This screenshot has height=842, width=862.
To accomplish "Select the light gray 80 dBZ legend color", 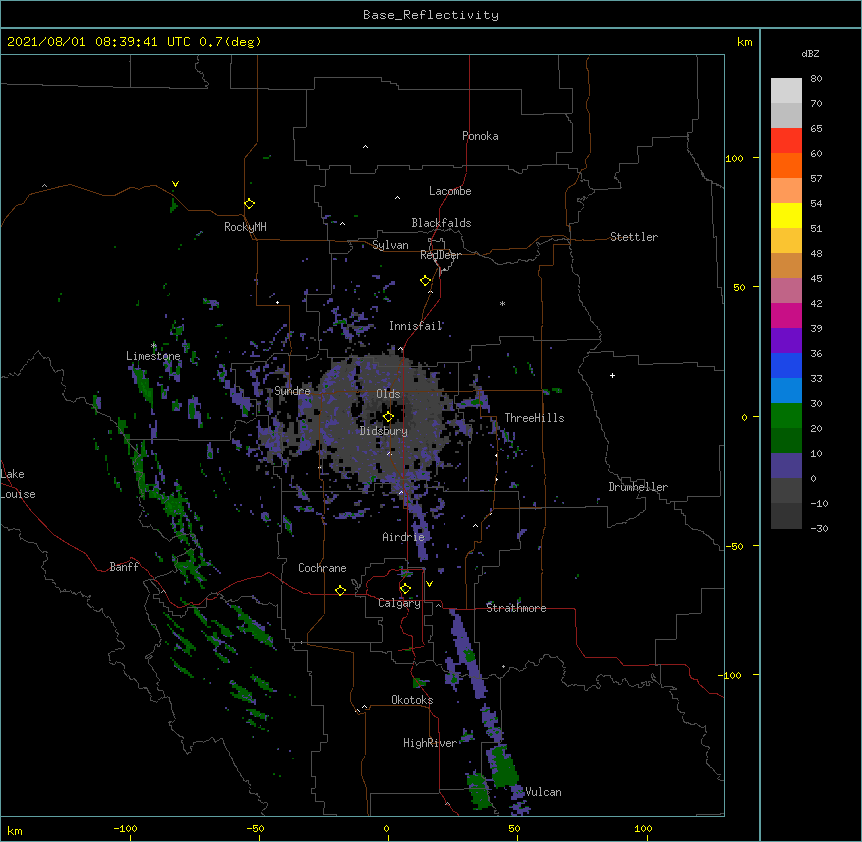I will pyautogui.click(x=786, y=90).
